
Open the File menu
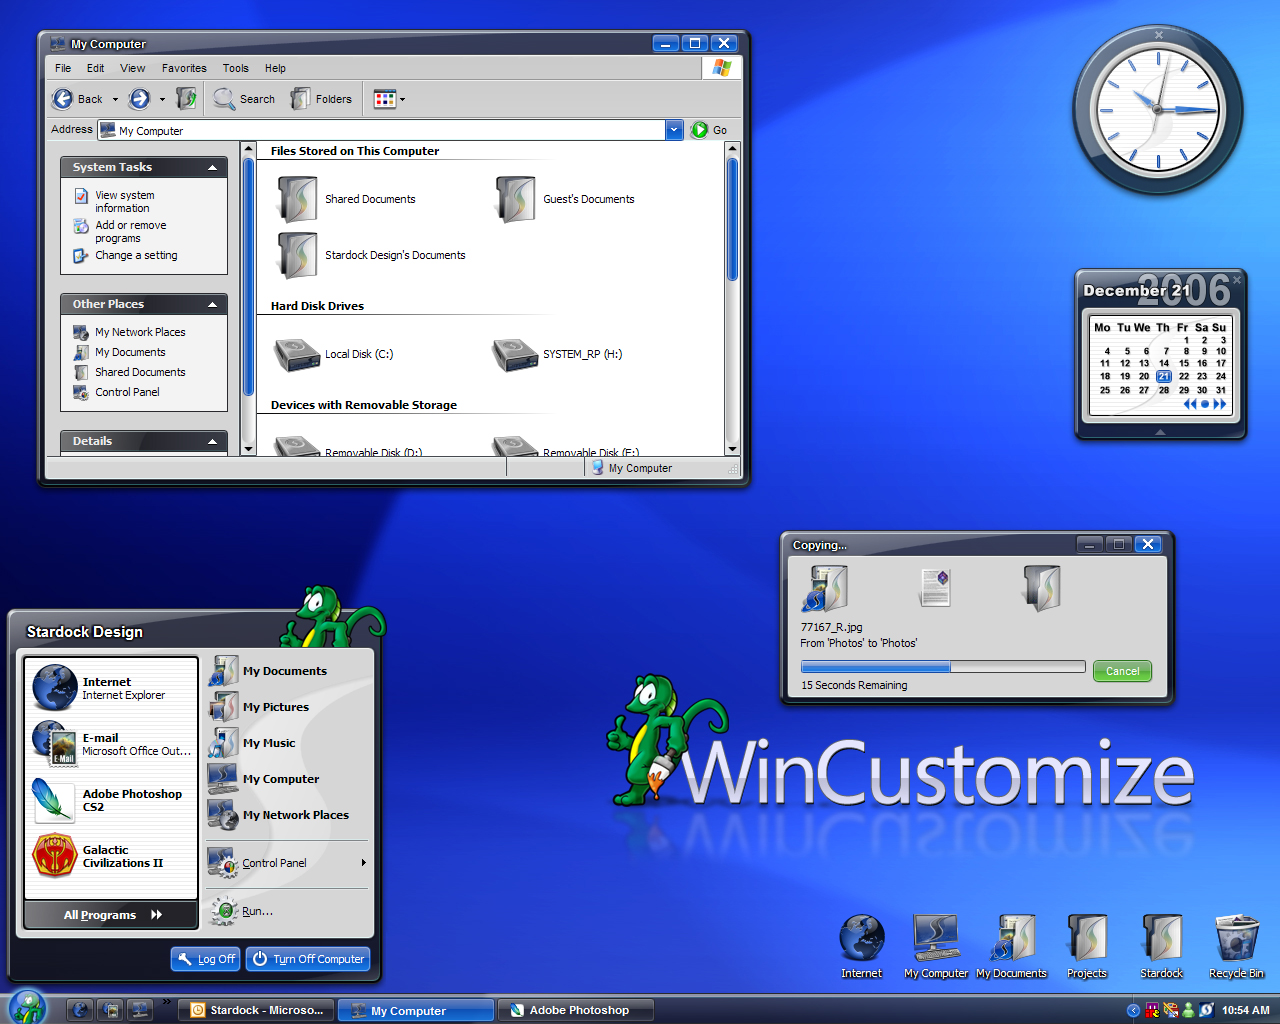coord(63,68)
